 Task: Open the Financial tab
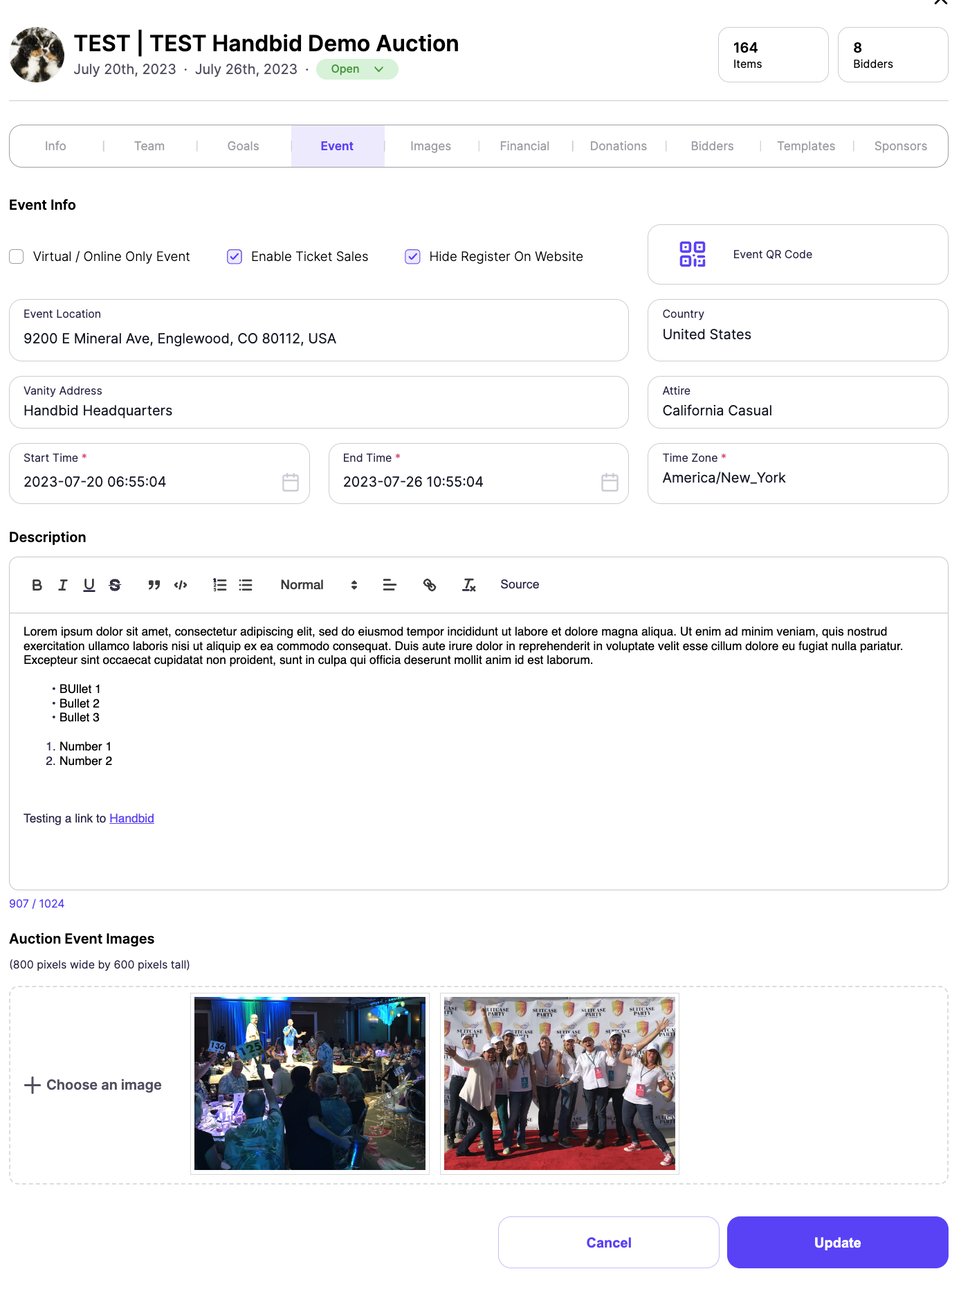tap(524, 146)
